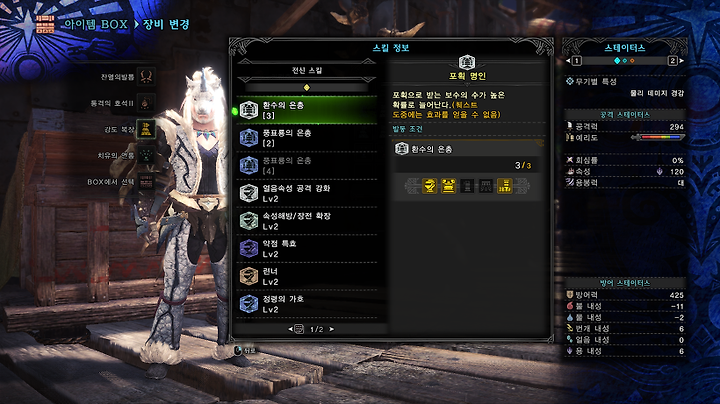Click the 예리도 sharpness gauge bar
Screen dimensions: 720x404
[658, 137]
